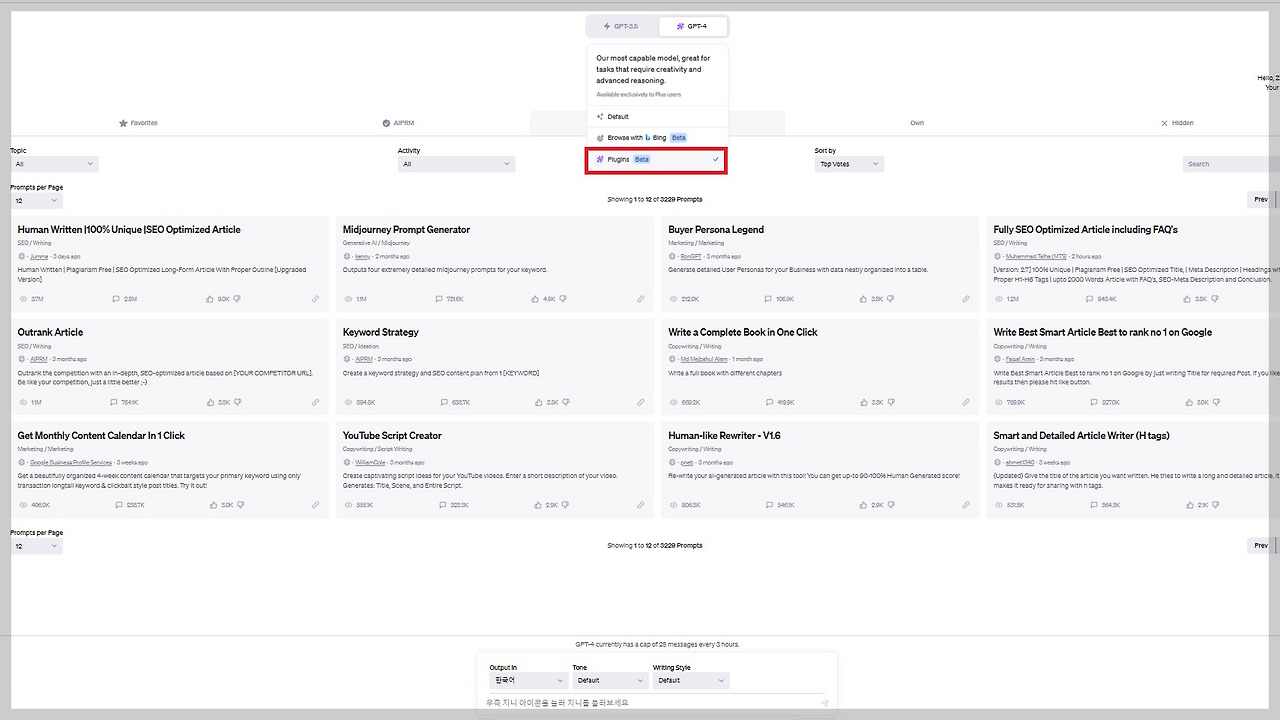Select Browse with Bing Beta mode
1280x720 pixels.
[657, 137]
